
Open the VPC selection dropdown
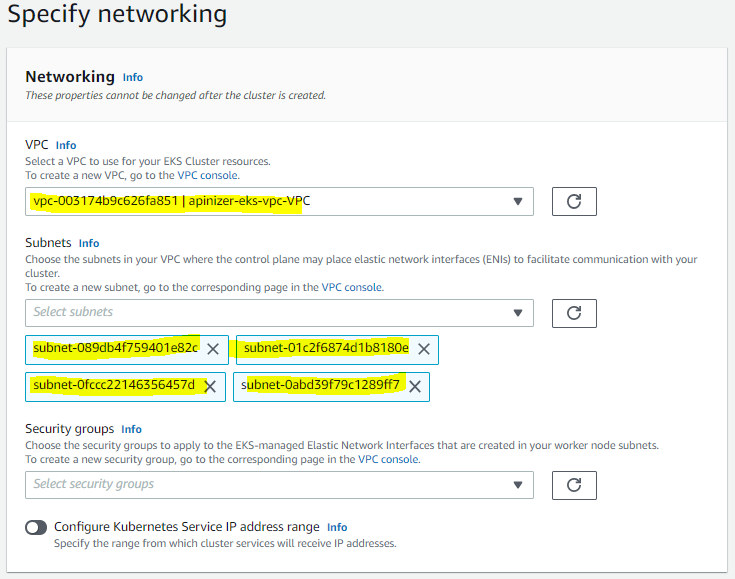279,201
